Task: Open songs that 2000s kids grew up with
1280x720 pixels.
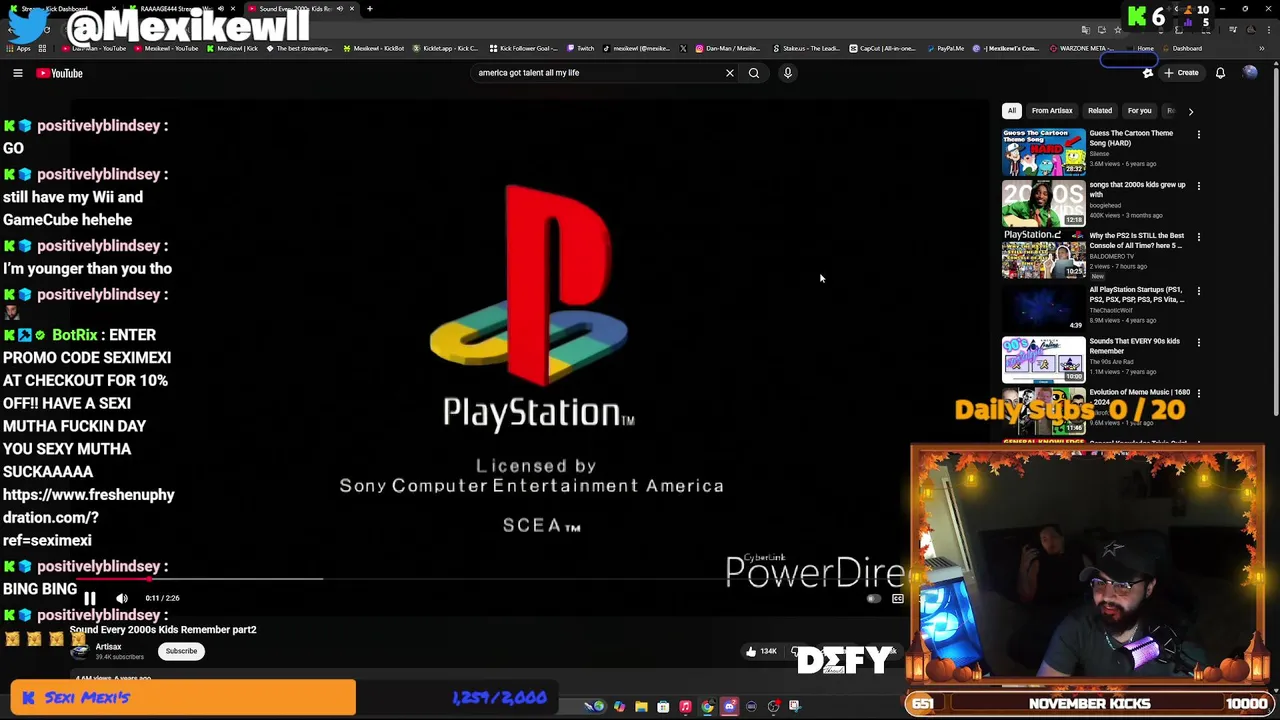Action: [x=1137, y=189]
